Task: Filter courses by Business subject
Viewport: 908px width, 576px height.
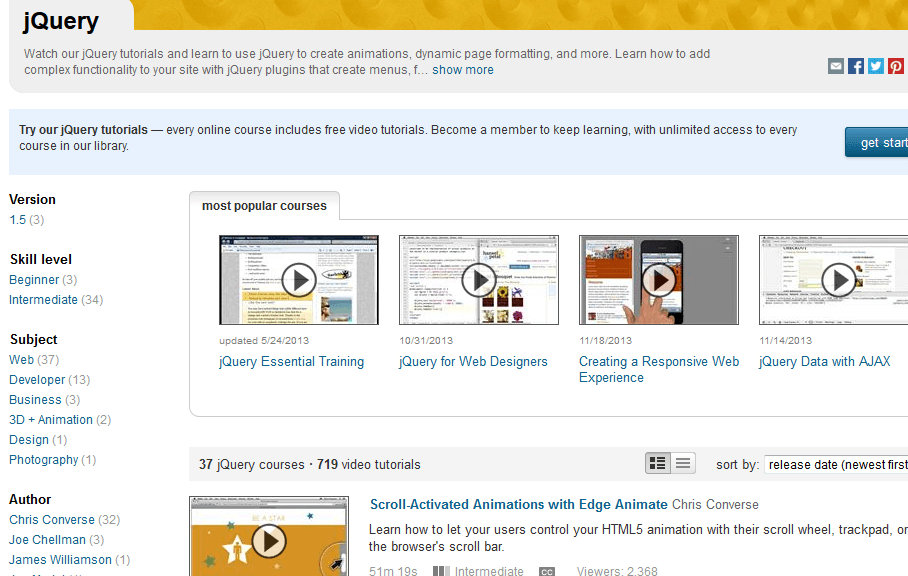Action: coord(35,400)
